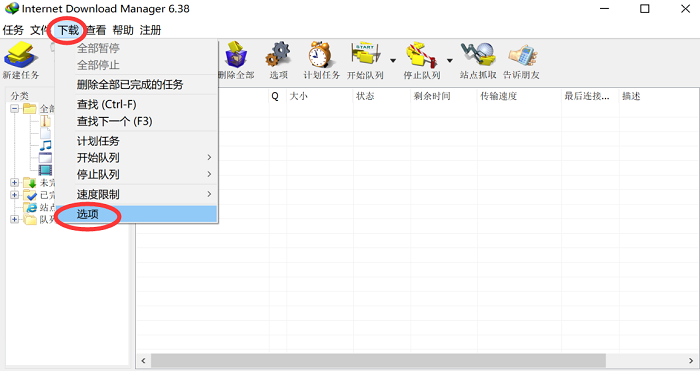The height and width of the screenshot is (371, 700).
Task: Sort by the 状态 column header
Action: pos(382,96)
